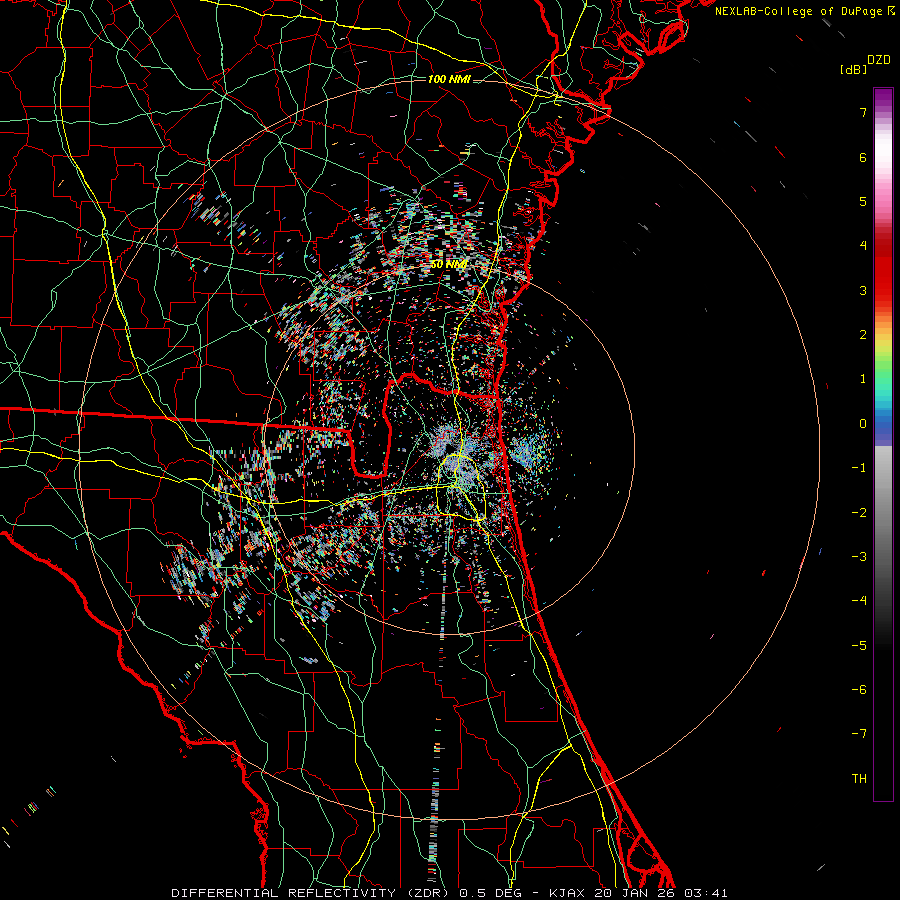
Task: Click the 5 value on the color scale
Action: coord(863,201)
